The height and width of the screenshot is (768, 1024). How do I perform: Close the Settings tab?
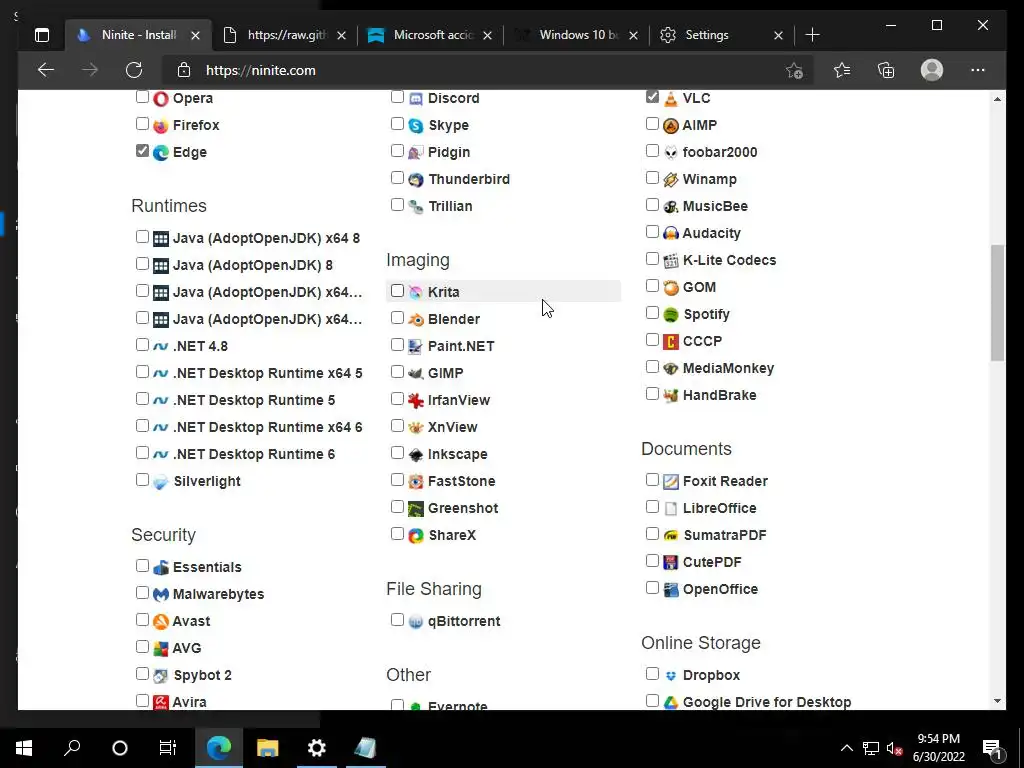pos(778,35)
